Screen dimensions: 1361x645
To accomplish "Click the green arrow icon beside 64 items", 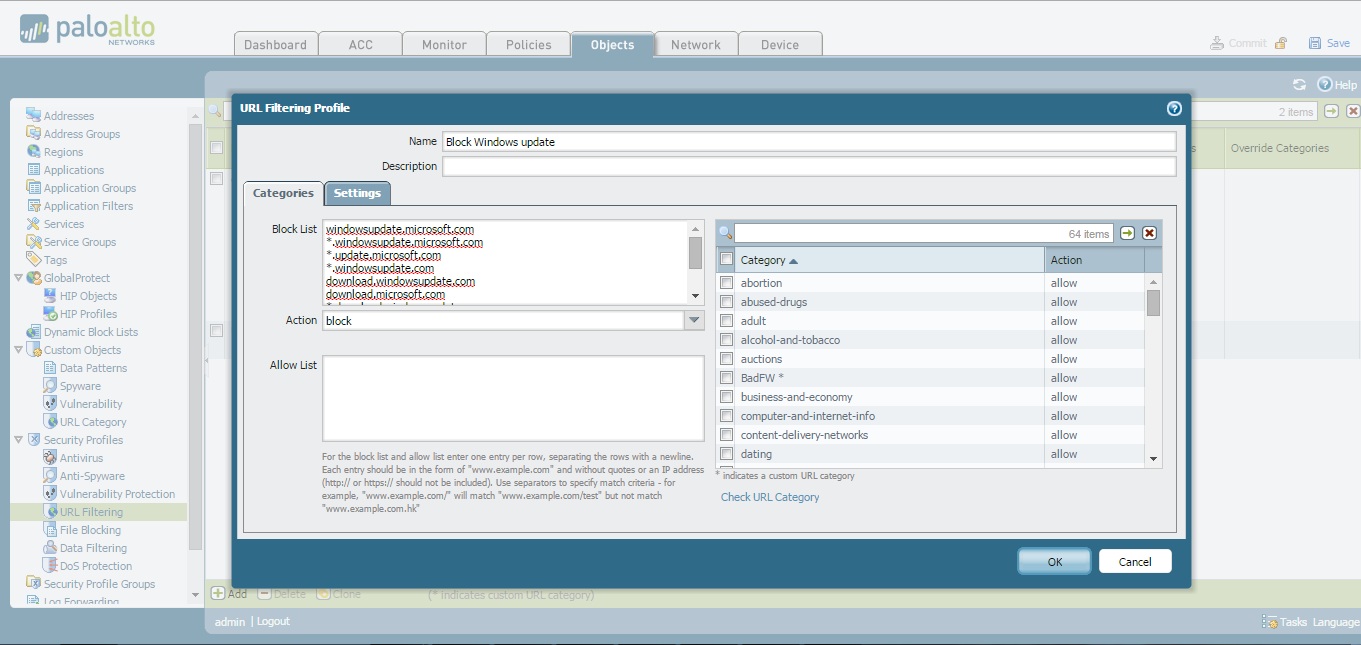I will click(1128, 233).
